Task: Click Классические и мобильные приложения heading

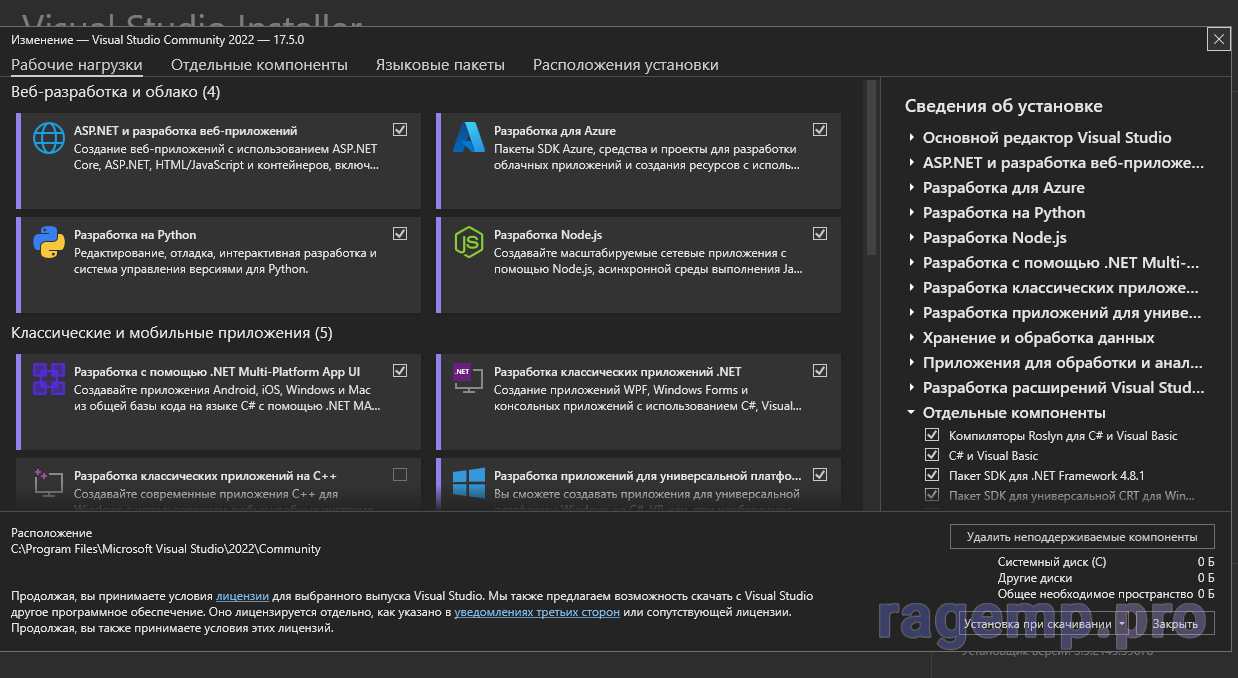Action: point(171,332)
